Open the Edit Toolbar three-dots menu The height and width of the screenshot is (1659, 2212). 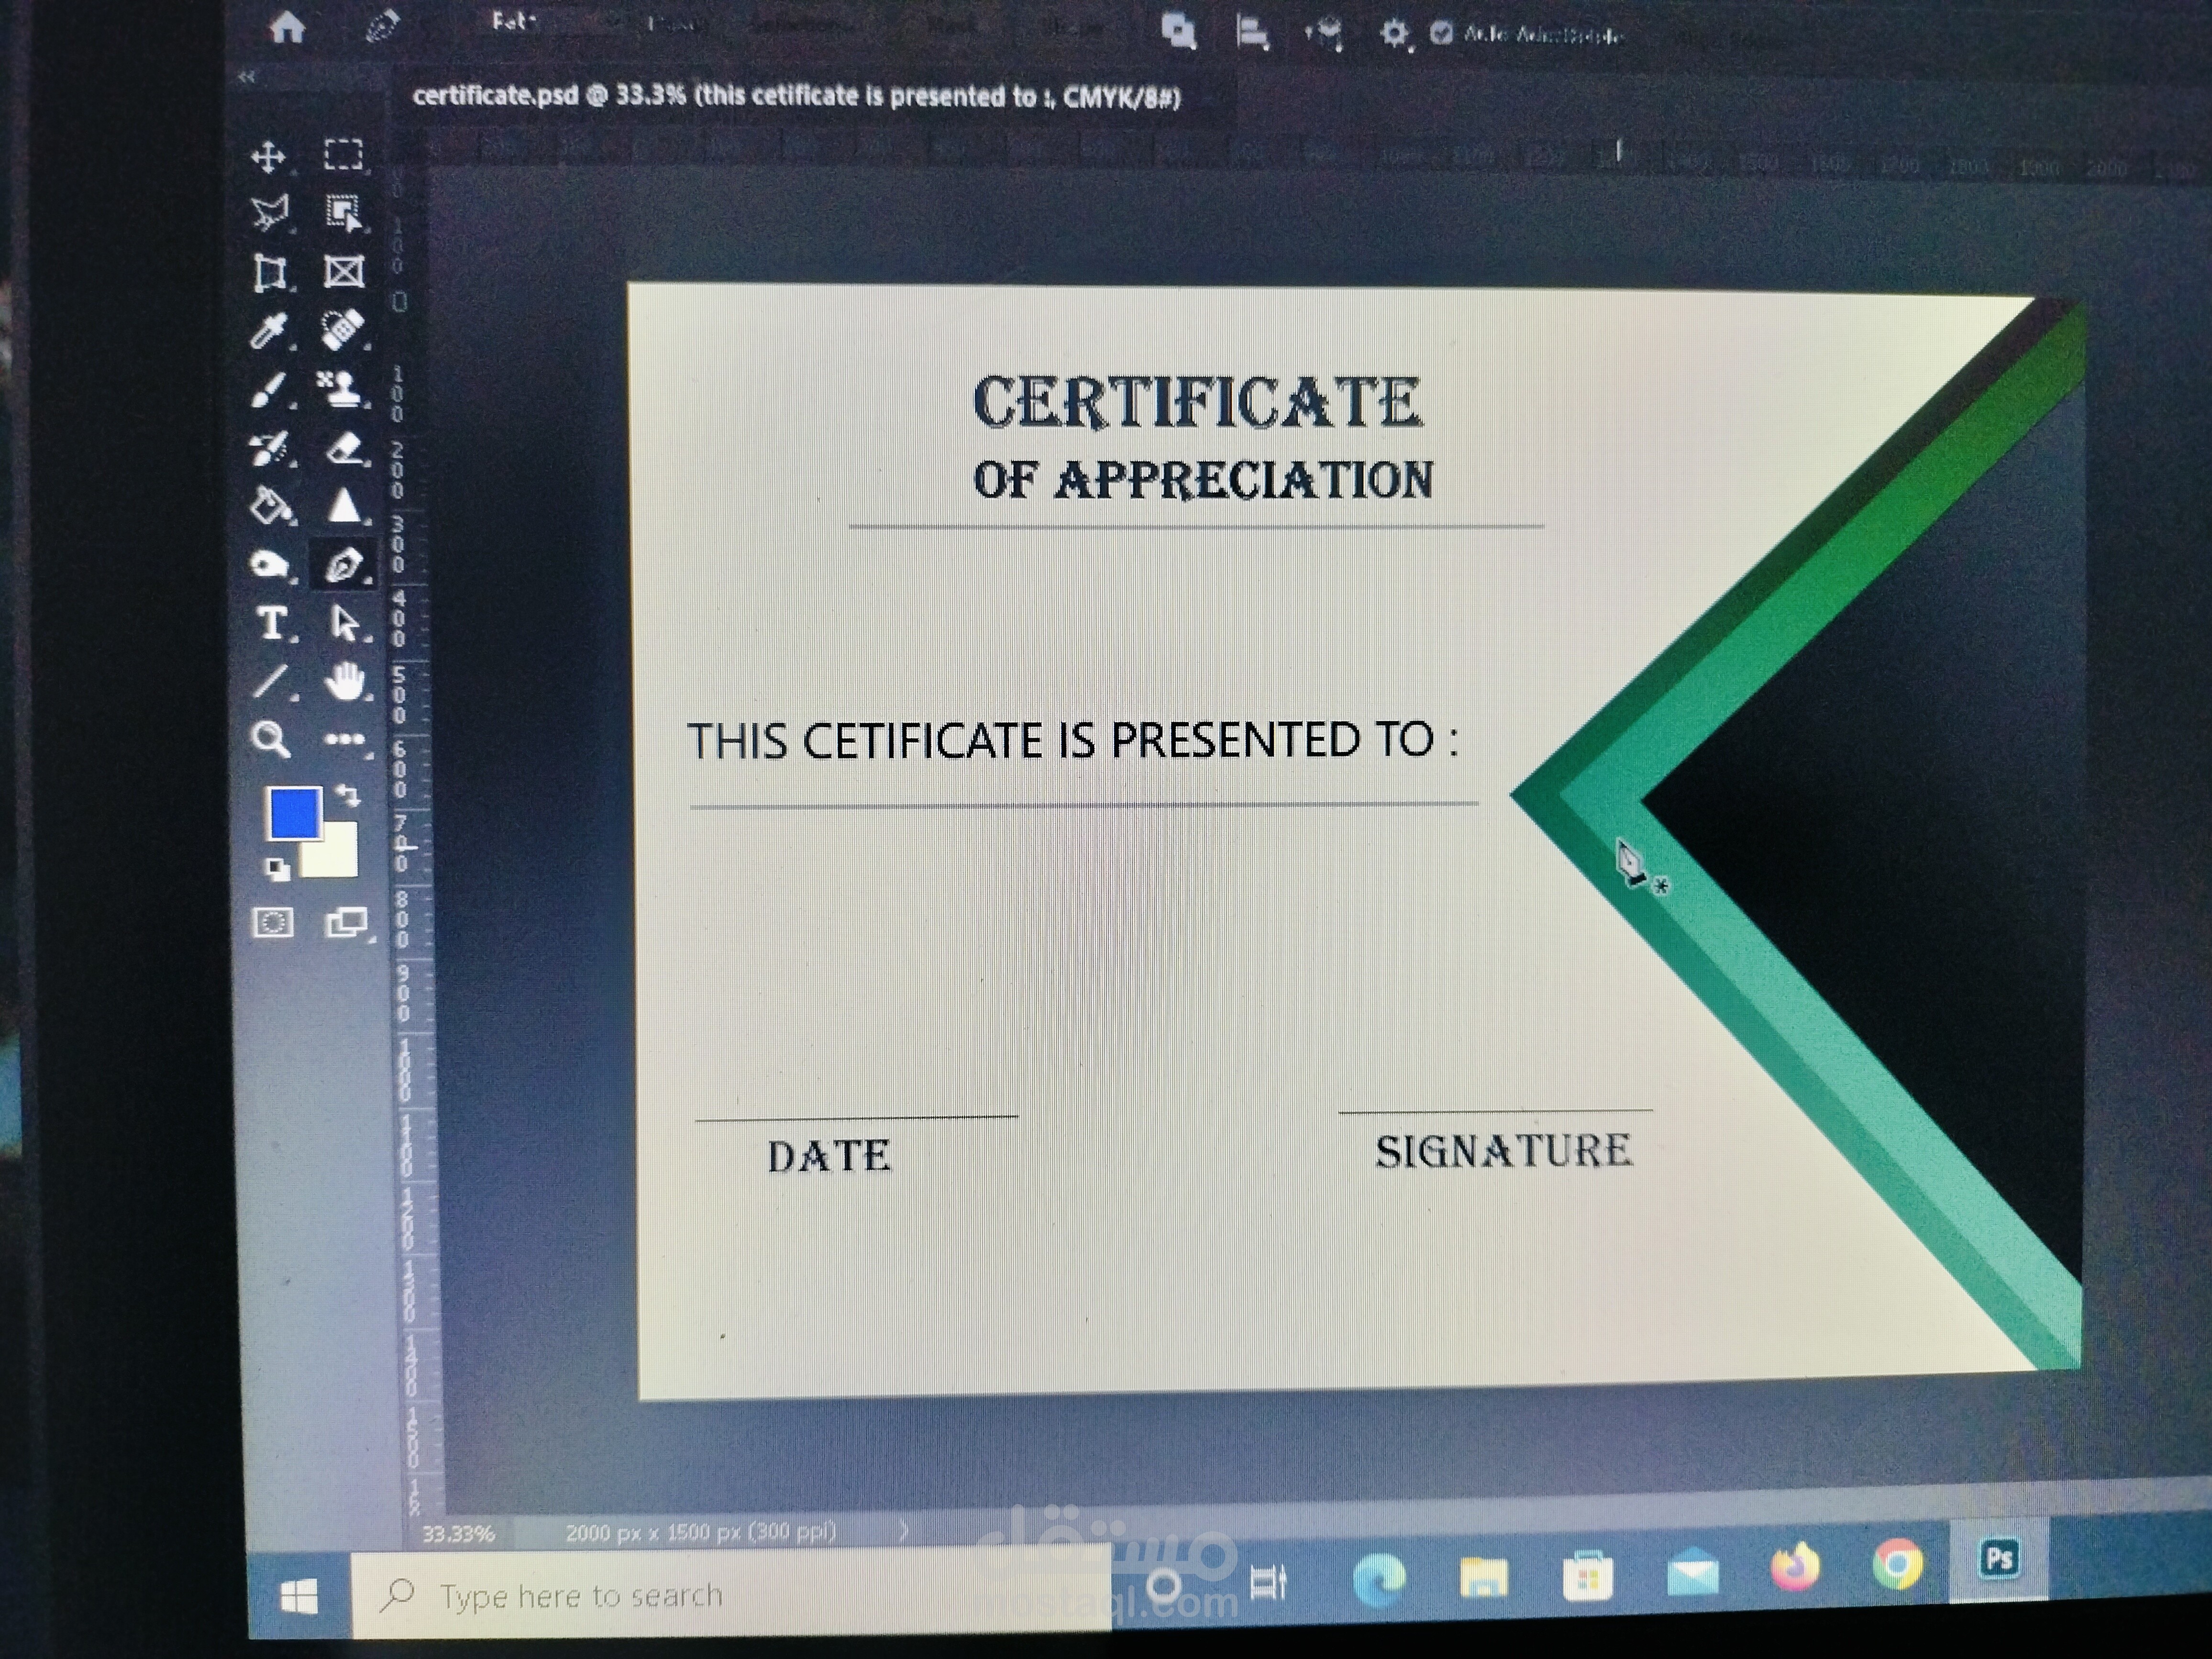(x=345, y=740)
